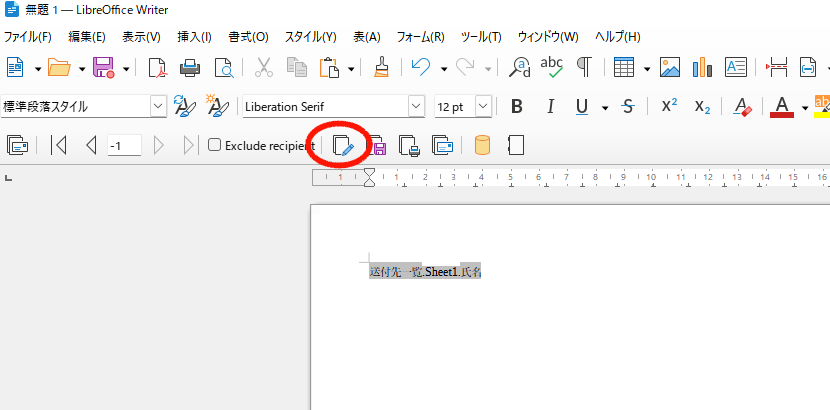This screenshot has height=410, width=830.
Task: Click the Edit Individual Documents mail merge icon
Action: tap(343, 146)
